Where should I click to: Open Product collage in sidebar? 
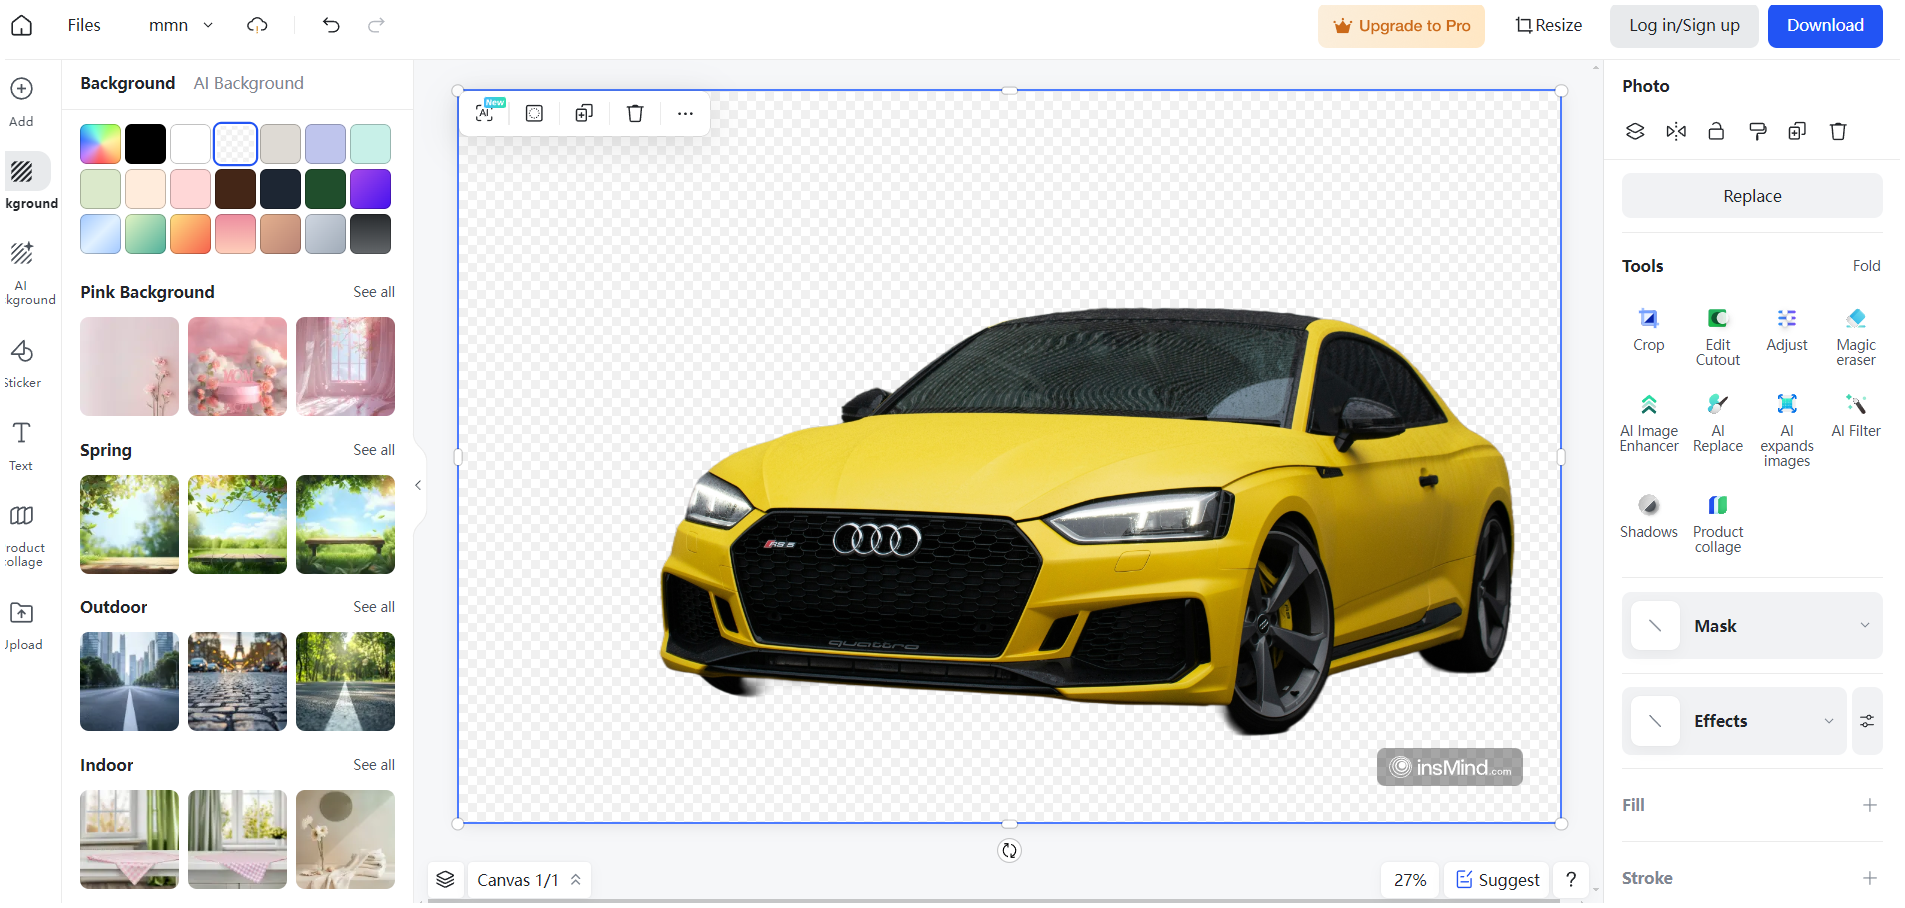click(x=24, y=536)
